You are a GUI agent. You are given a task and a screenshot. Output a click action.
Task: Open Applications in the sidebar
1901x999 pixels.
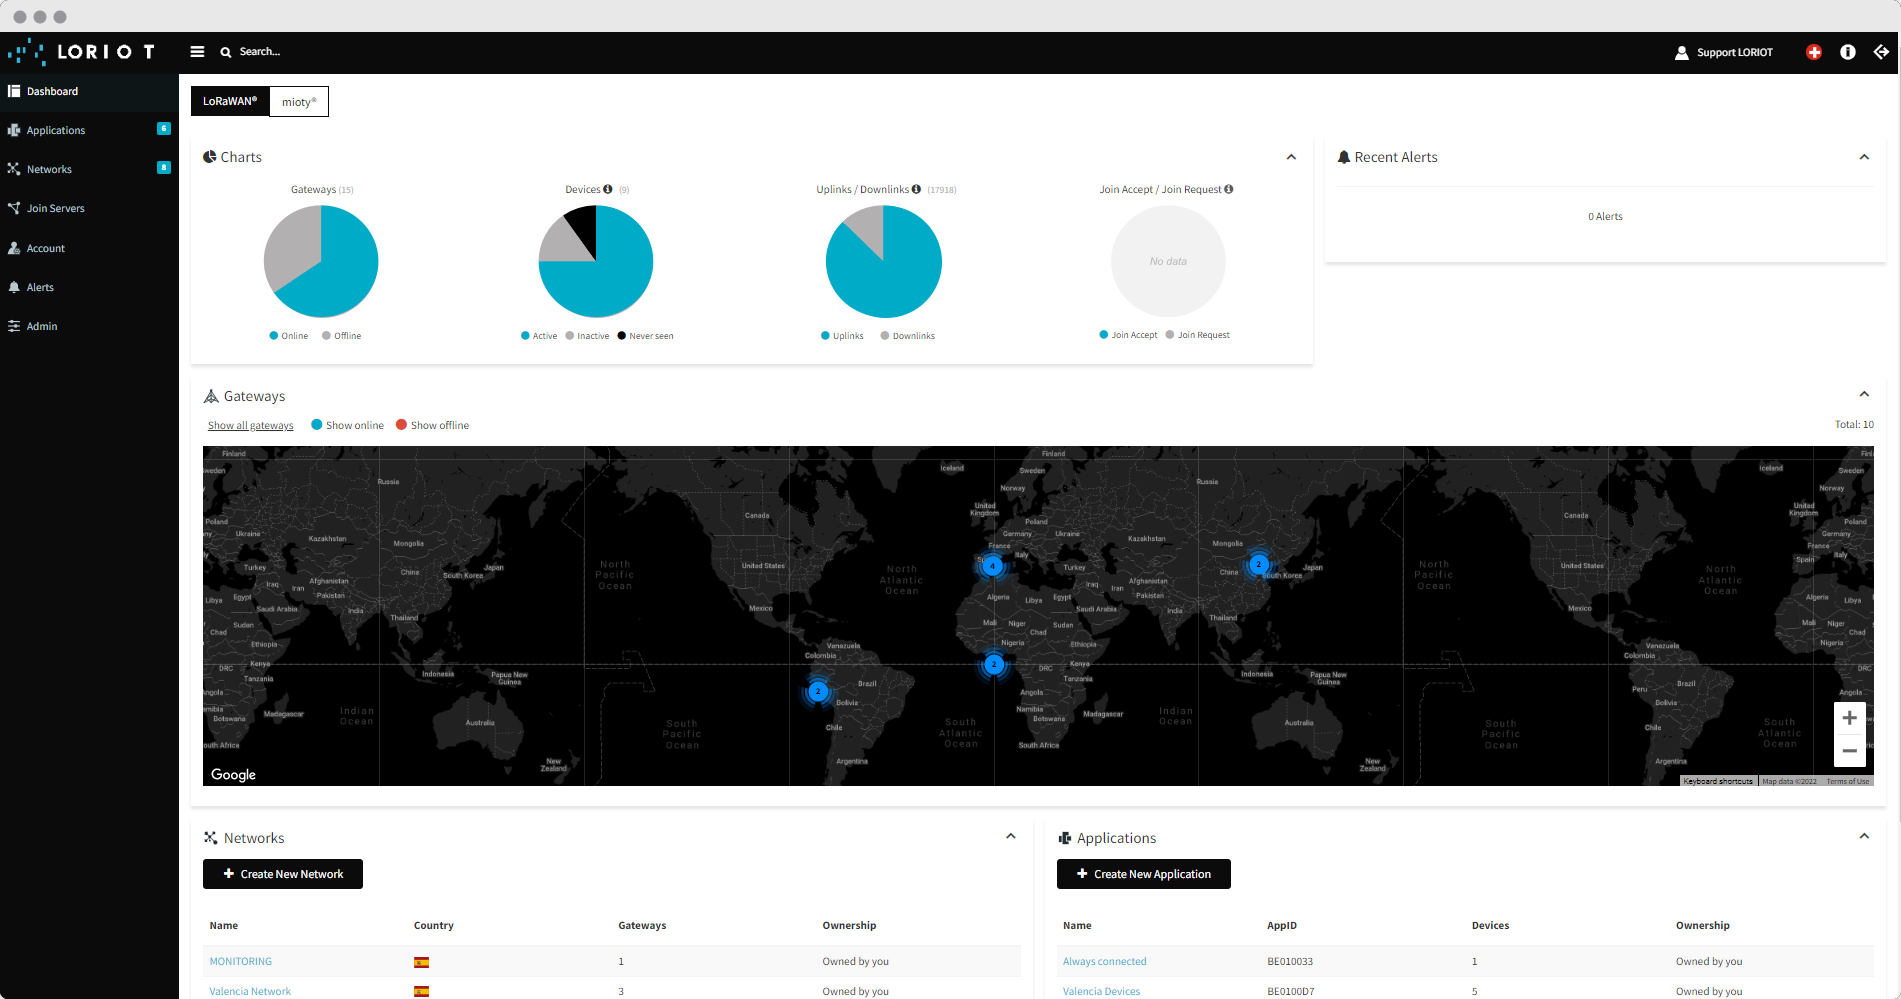(x=89, y=130)
